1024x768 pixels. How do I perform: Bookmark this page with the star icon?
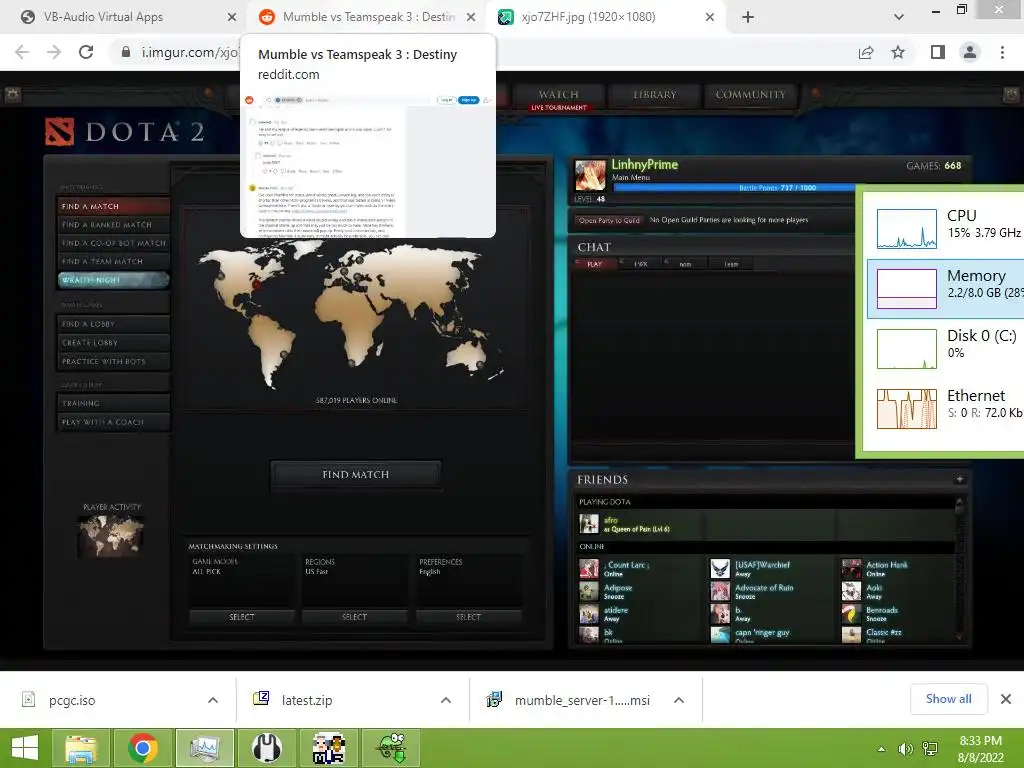click(x=898, y=52)
